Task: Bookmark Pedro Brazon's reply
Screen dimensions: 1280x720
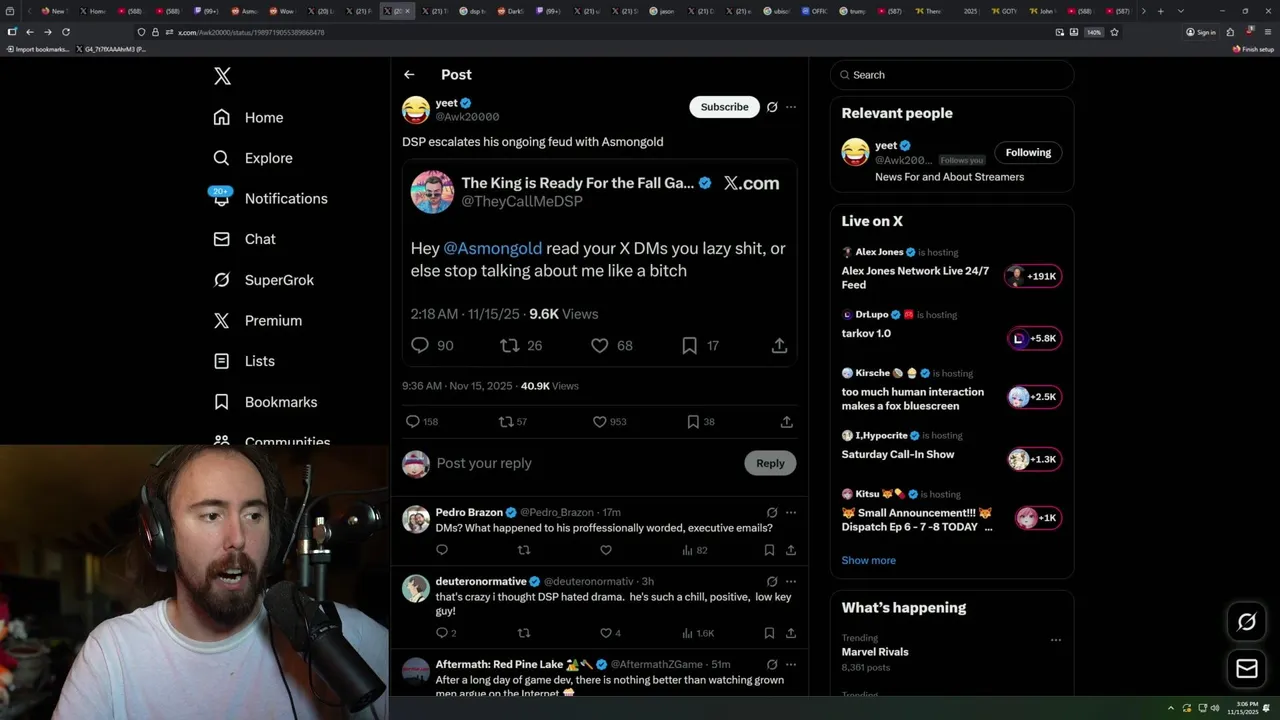Action: [x=769, y=550]
